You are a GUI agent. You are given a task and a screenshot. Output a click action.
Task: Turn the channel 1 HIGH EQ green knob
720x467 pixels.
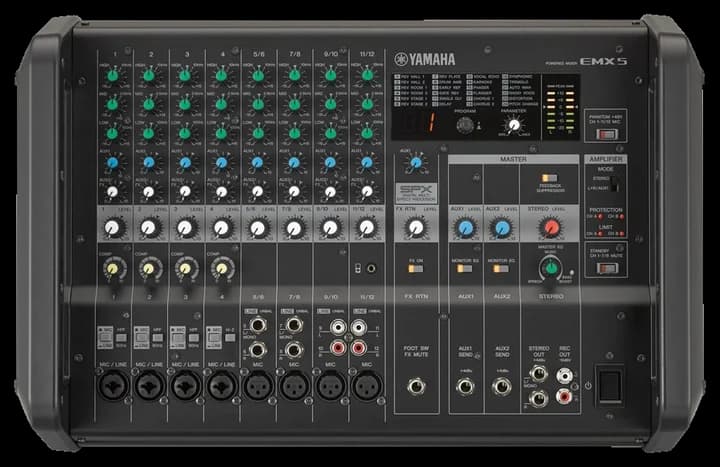tap(112, 75)
